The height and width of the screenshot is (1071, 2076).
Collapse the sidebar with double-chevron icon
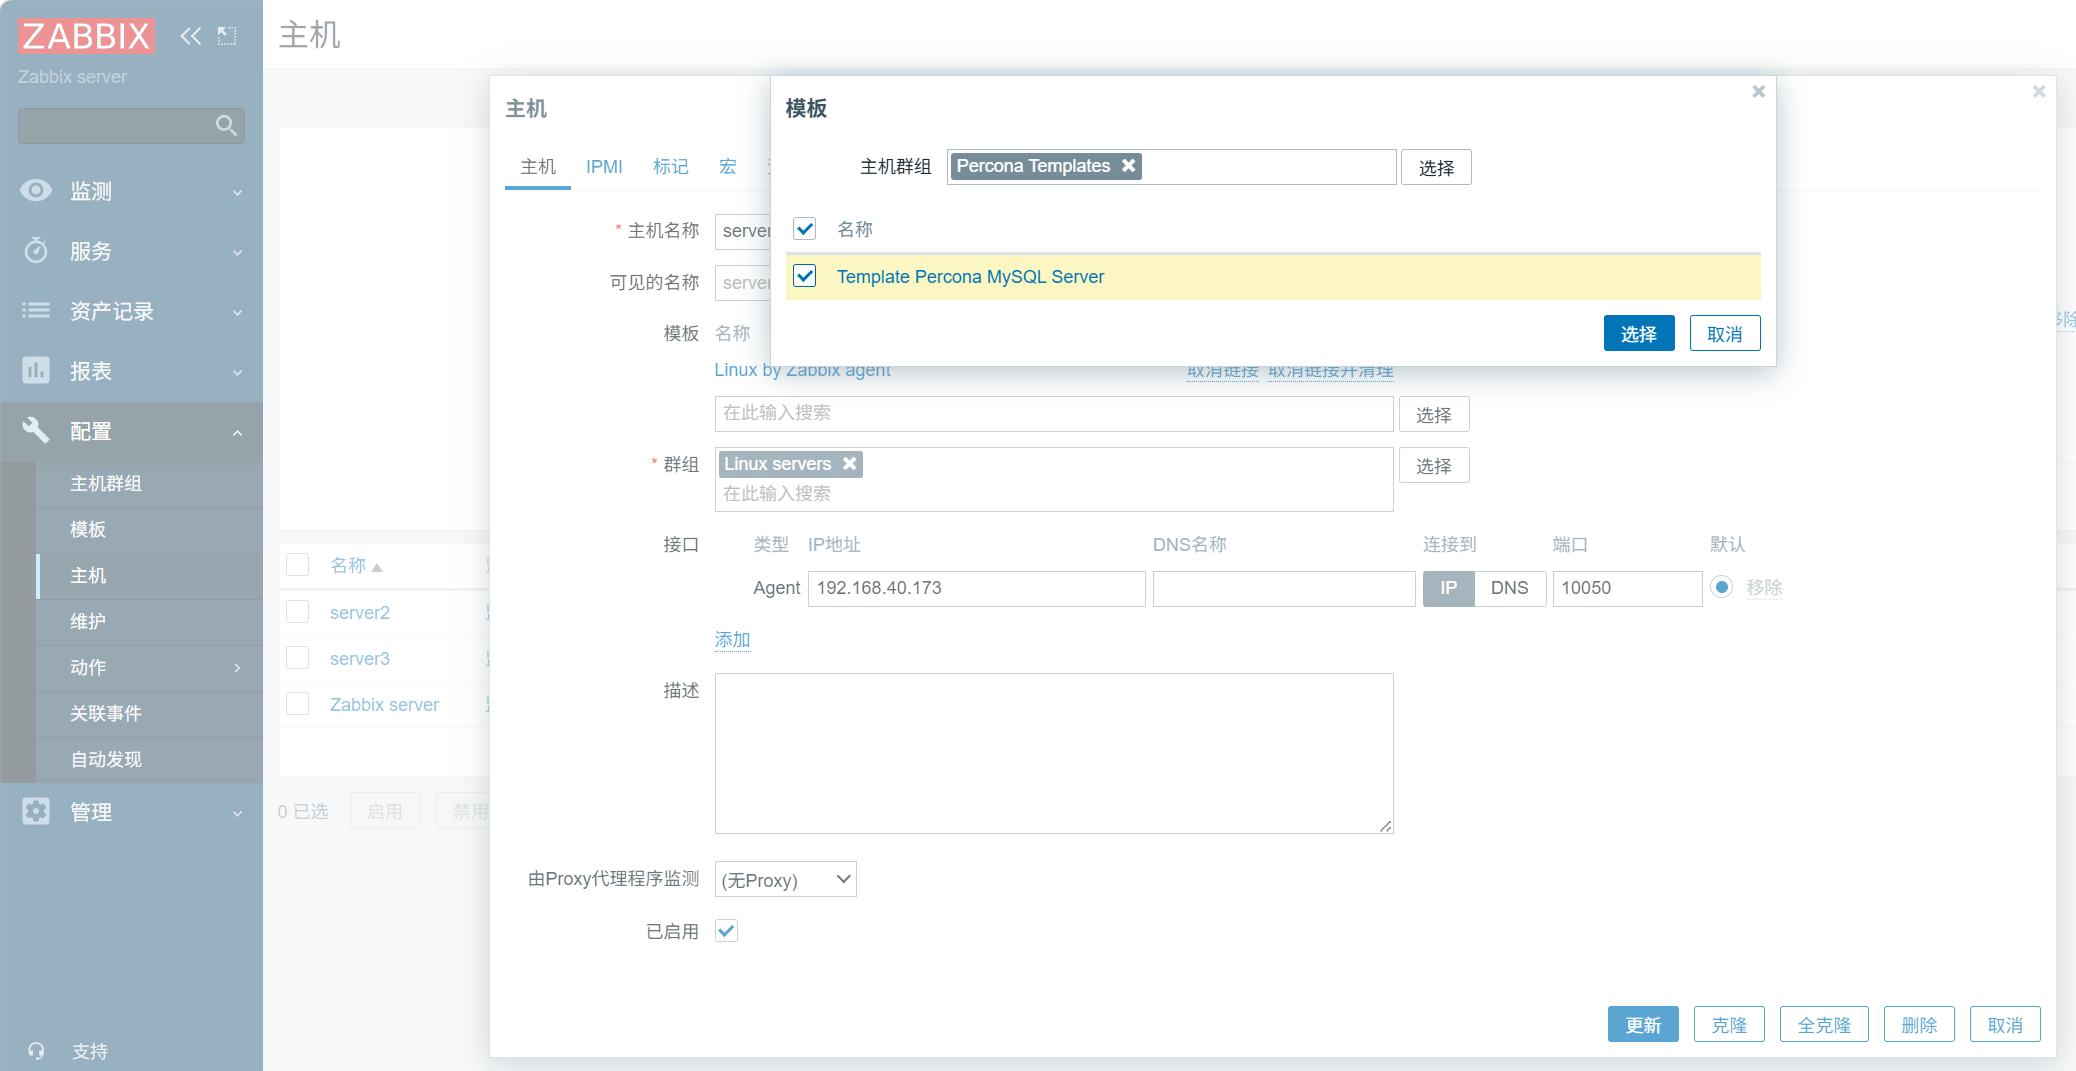pyautogui.click(x=190, y=36)
